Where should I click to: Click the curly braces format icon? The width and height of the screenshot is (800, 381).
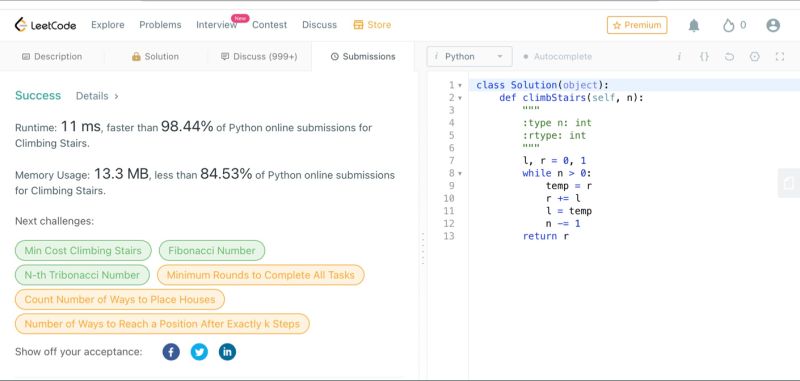click(704, 57)
